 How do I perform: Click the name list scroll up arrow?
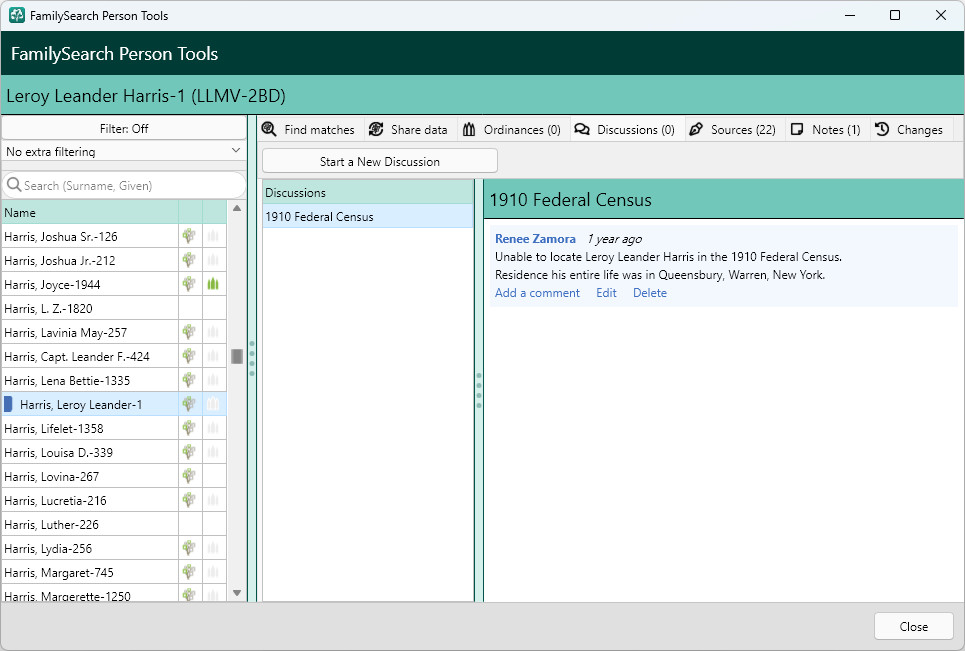tap(237, 209)
